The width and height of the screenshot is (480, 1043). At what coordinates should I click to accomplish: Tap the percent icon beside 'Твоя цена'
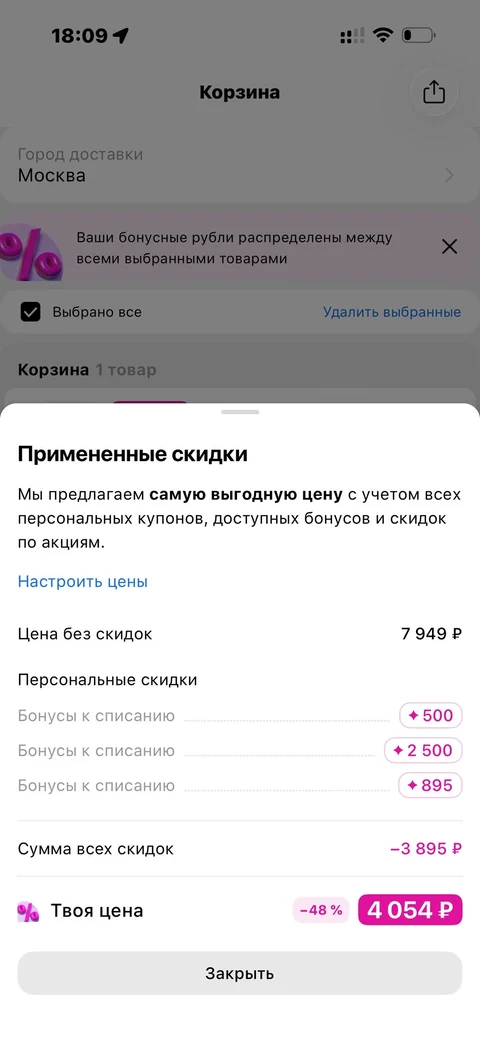[x=28, y=911]
